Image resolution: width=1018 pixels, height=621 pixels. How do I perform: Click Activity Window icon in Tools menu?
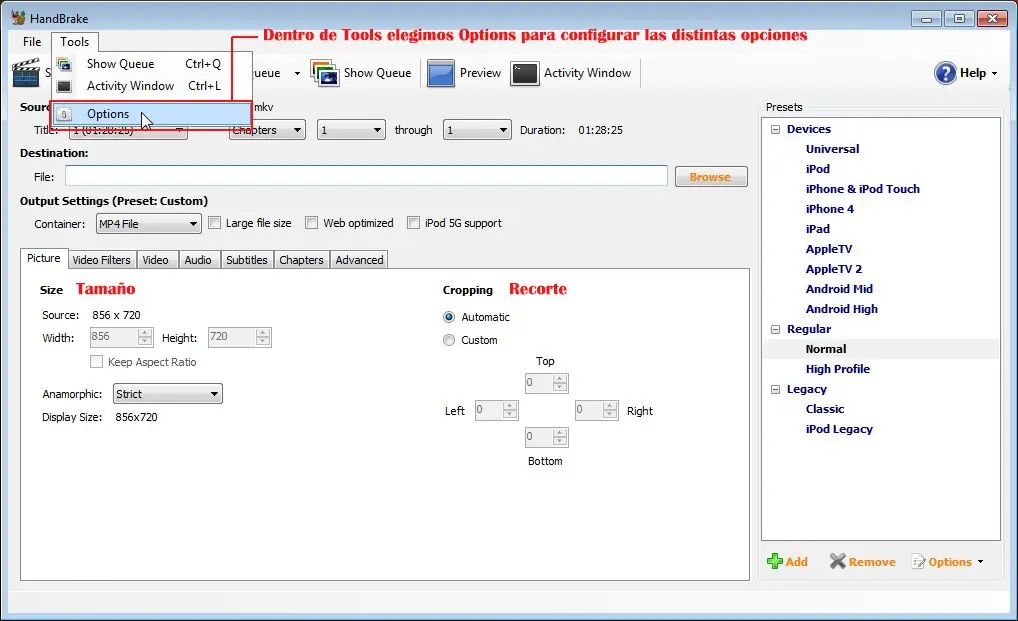click(64, 86)
